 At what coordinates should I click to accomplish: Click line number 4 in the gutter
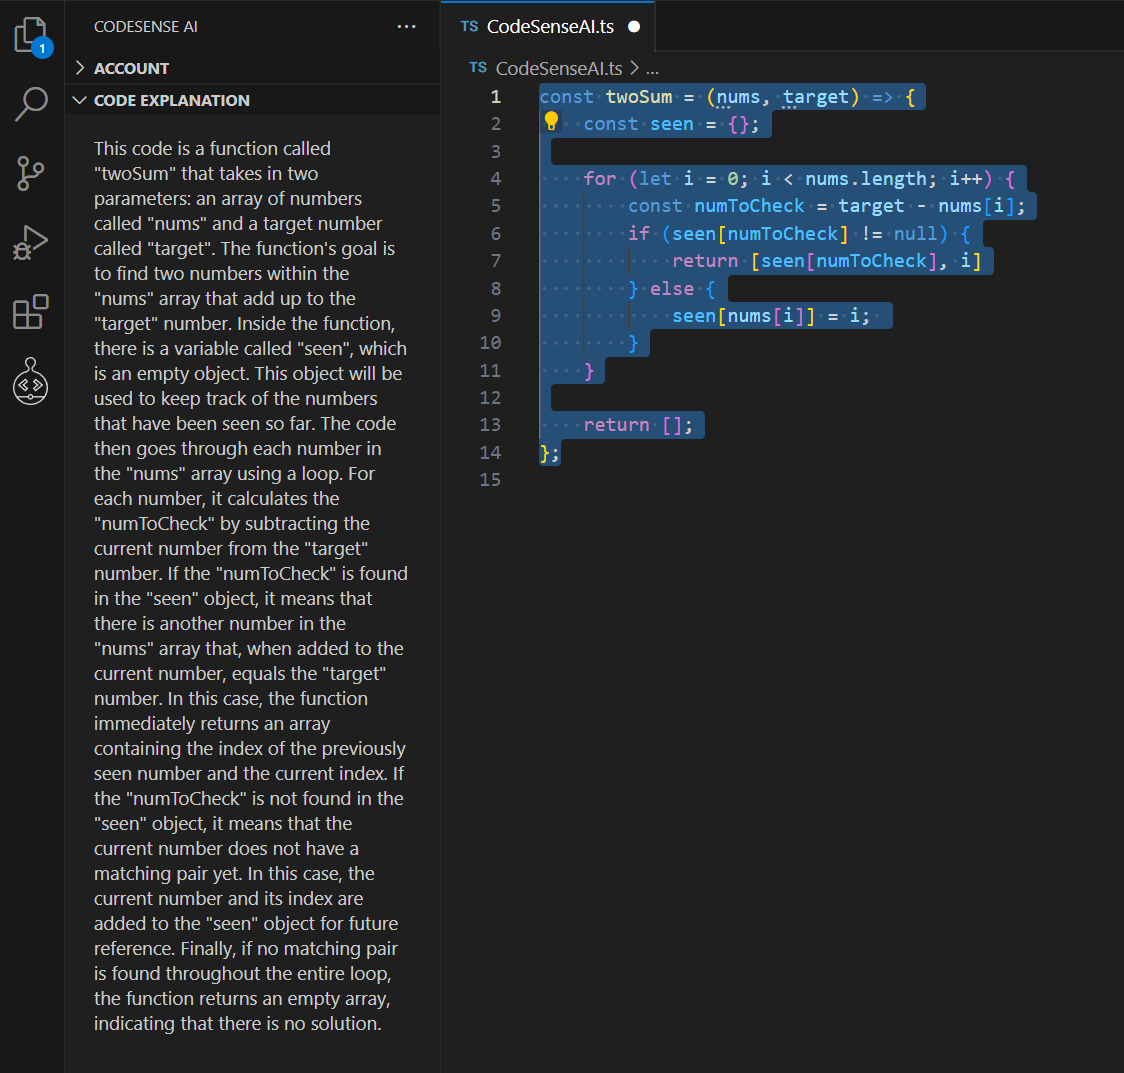(x=495, y=178)
